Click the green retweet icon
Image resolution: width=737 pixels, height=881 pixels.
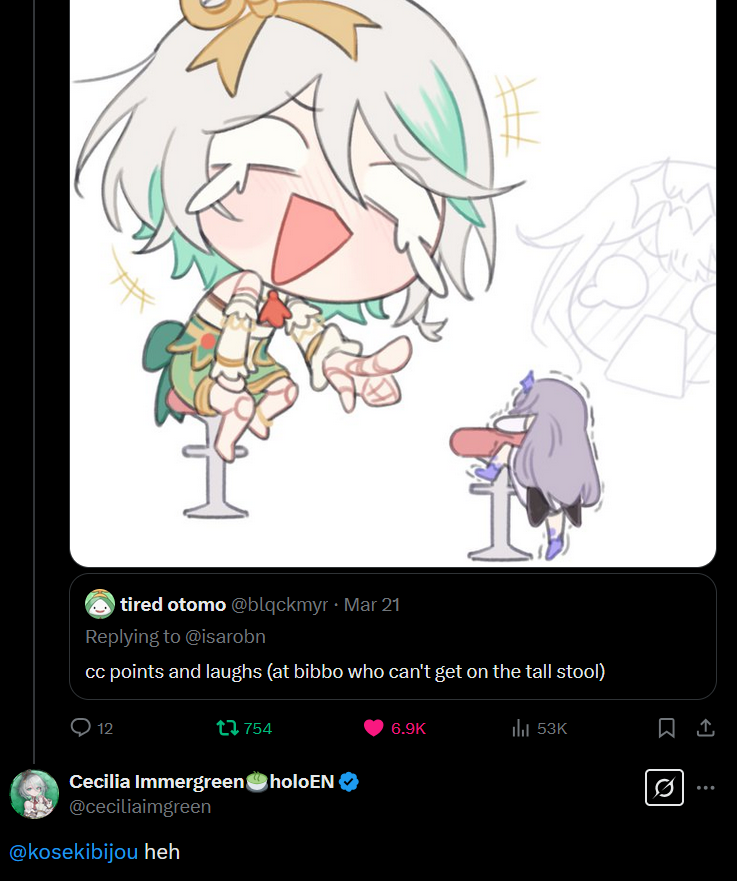click(x=227, y=728)
